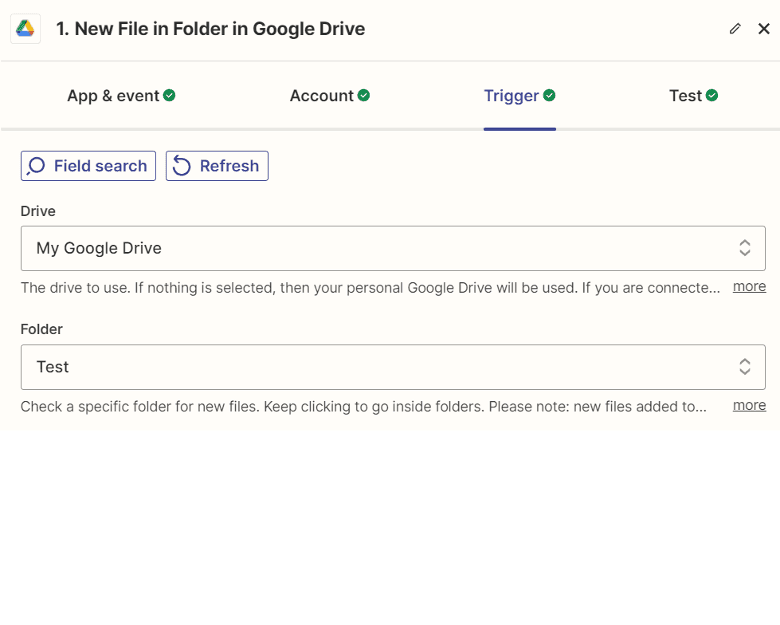780x625 pixels.
Task: Click the step title 'New File in Folder'
Action: pos(210,29)
